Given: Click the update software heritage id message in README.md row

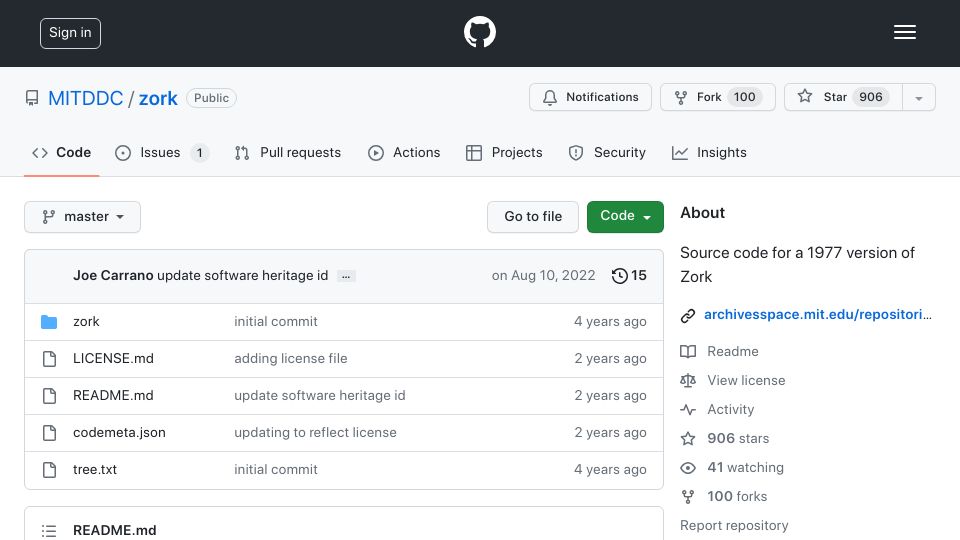Looking at the screenshot, I should tap(320, 396).
